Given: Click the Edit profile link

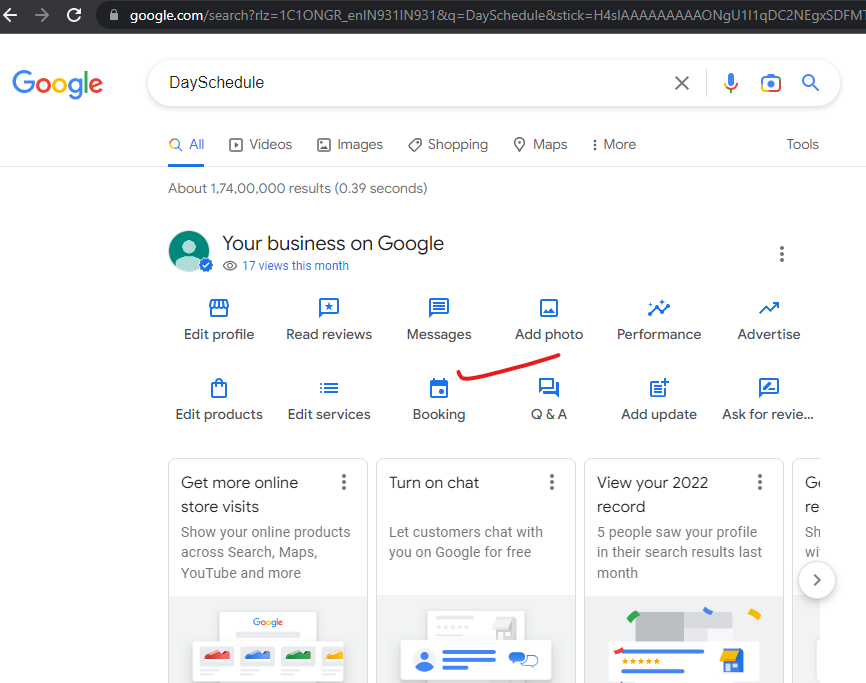Looking at the screenshot, I should pos(218,333).
